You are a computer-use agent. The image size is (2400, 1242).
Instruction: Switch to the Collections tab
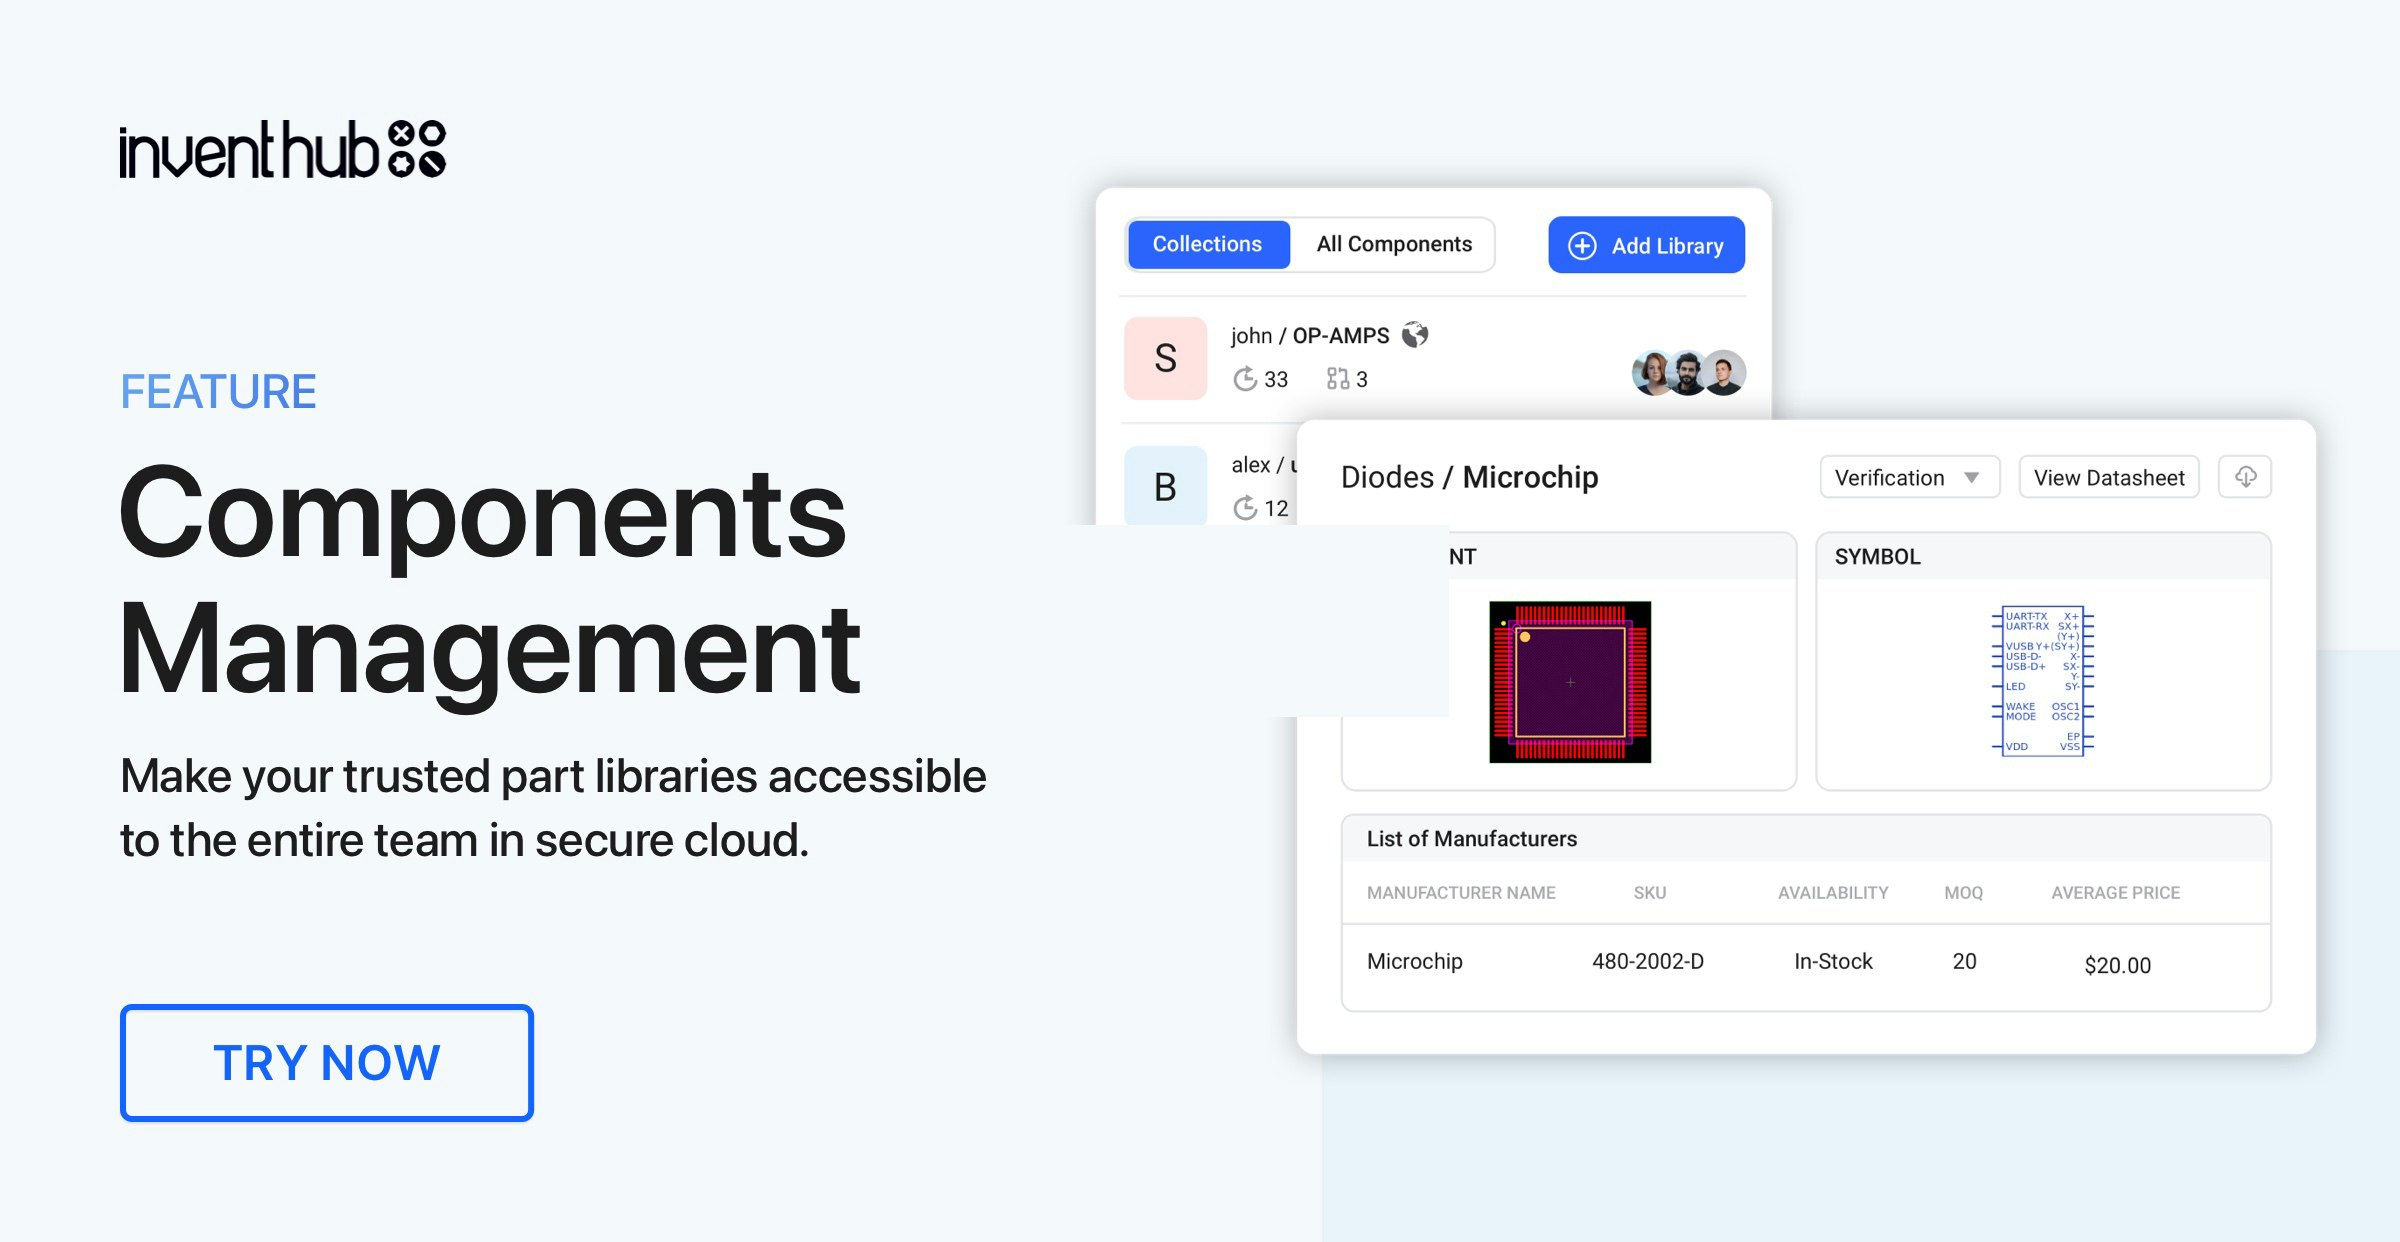[1207, 245]
